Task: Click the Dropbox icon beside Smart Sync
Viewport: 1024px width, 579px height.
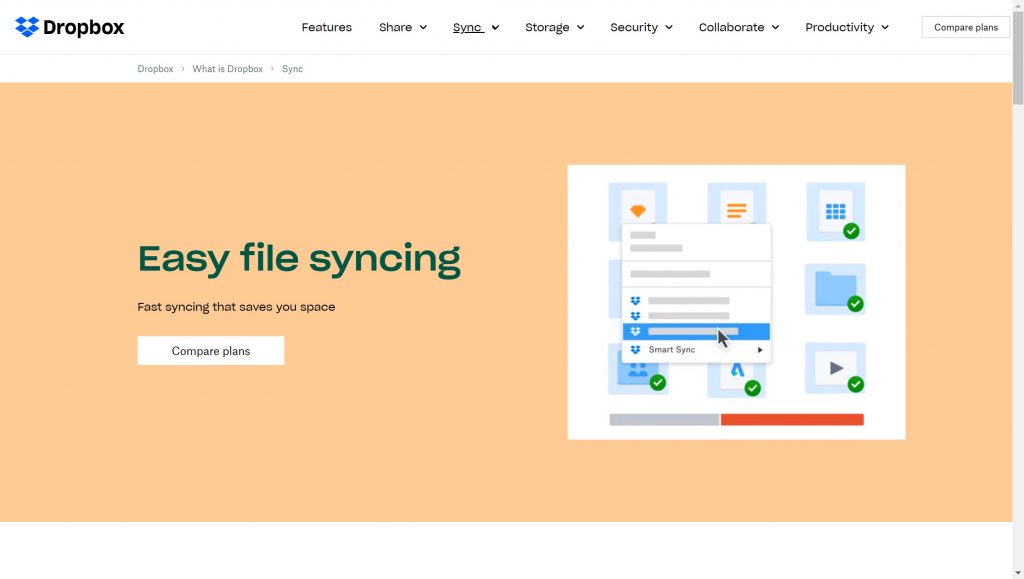Action: (x=635, y=350)
